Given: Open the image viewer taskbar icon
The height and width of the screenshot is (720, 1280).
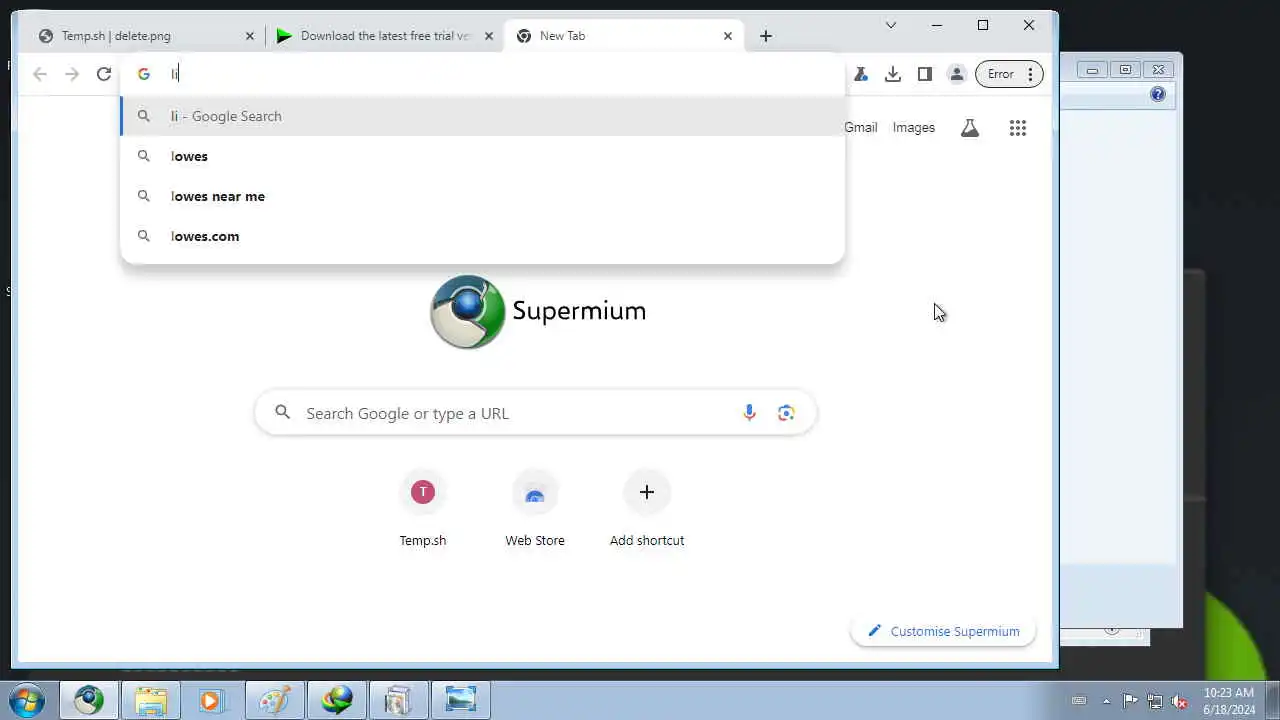Looking at the screenshot, I should coord(461,701).
